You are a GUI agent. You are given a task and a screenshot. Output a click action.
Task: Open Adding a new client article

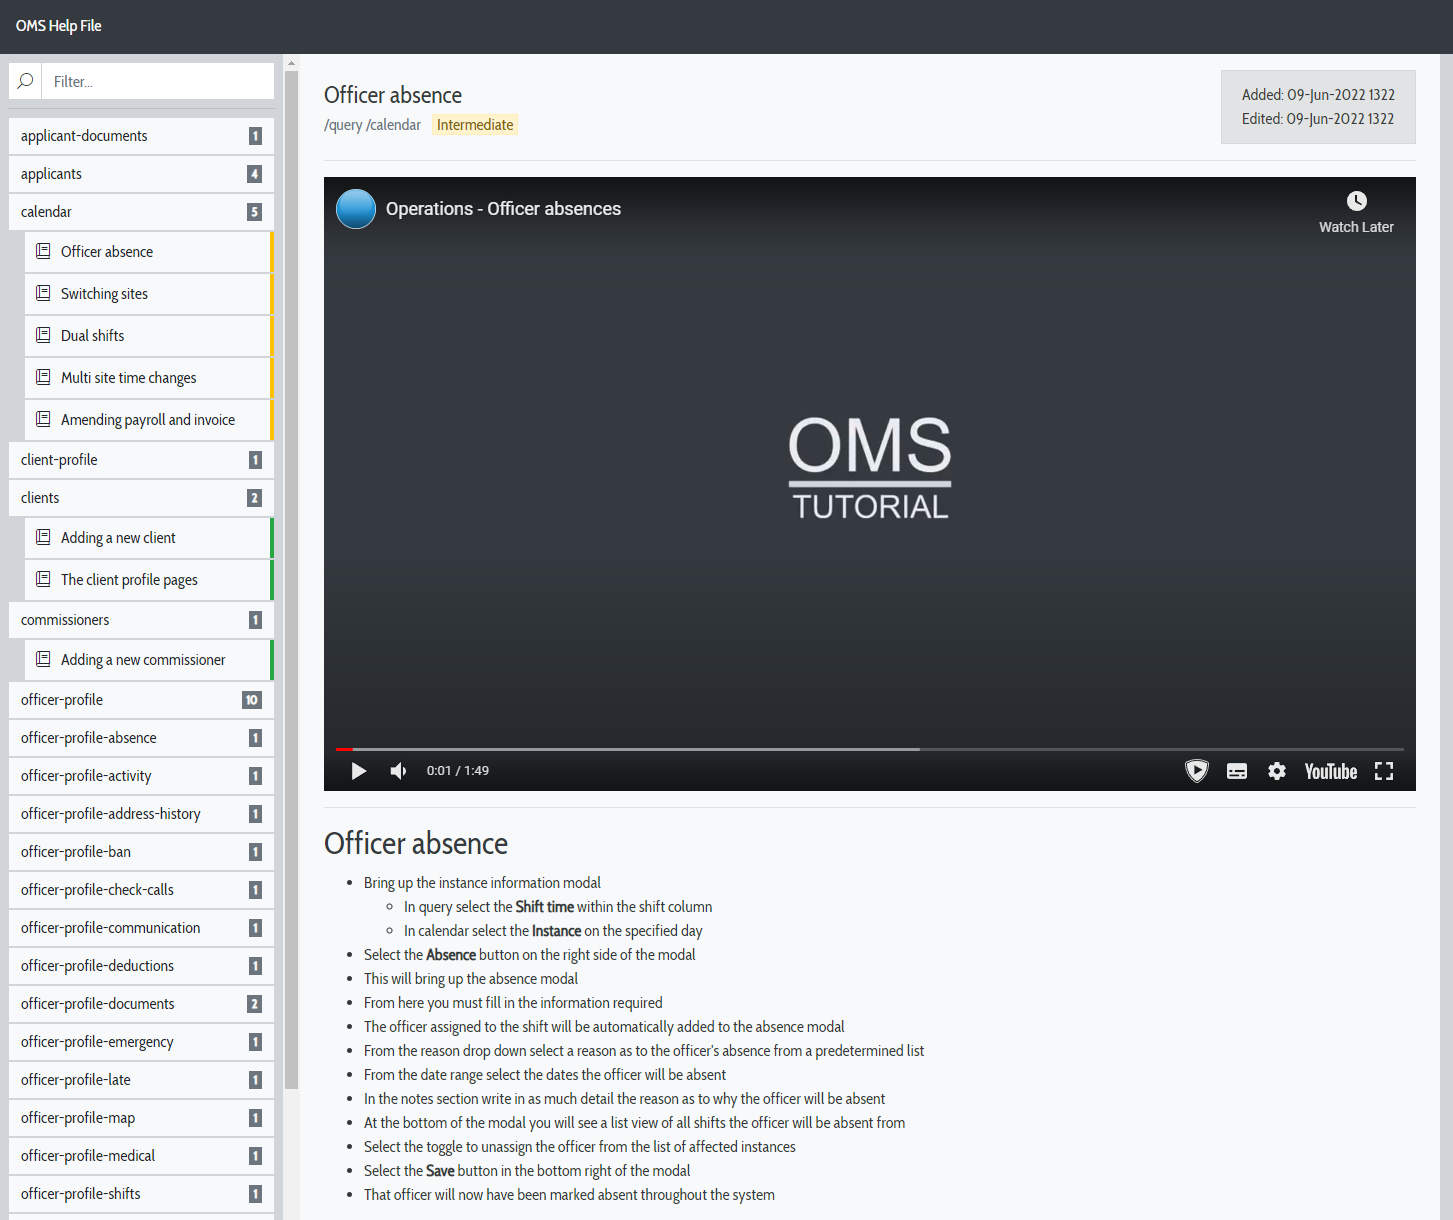click(148, 538)
